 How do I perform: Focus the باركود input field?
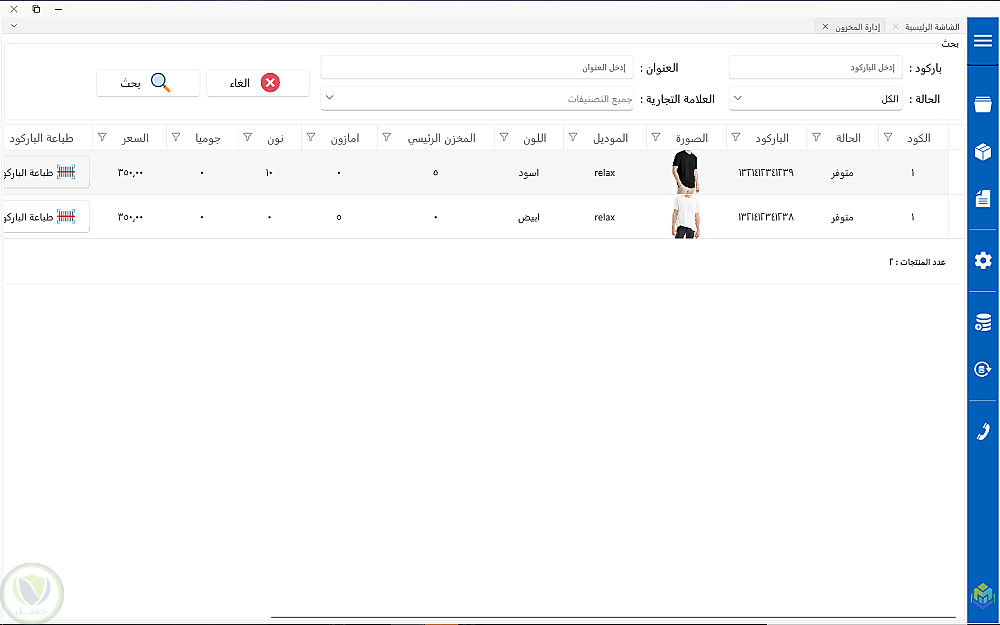pyautogui.click(x=816, y=67)
